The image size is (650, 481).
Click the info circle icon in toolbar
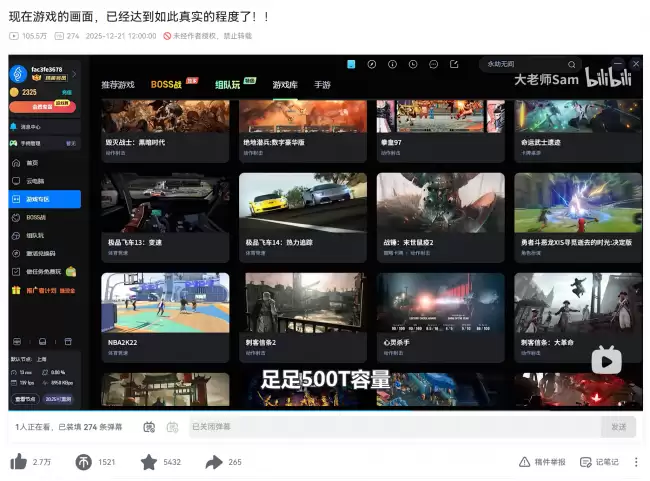(392, 64)
